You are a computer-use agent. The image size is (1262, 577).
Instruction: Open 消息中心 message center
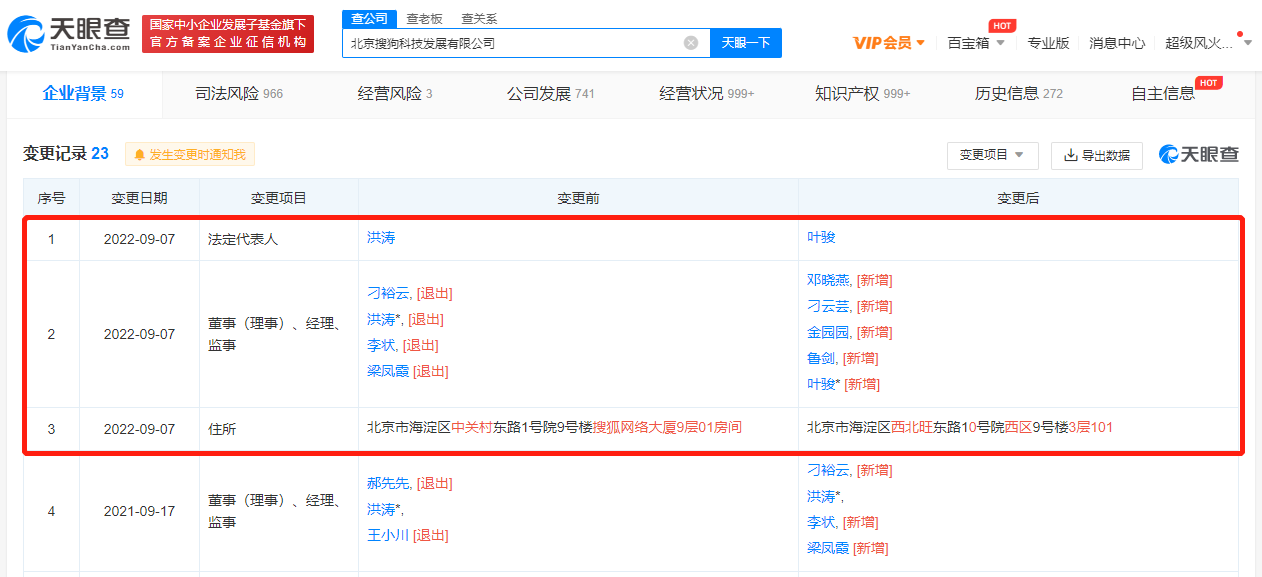tap(1117, 43)
